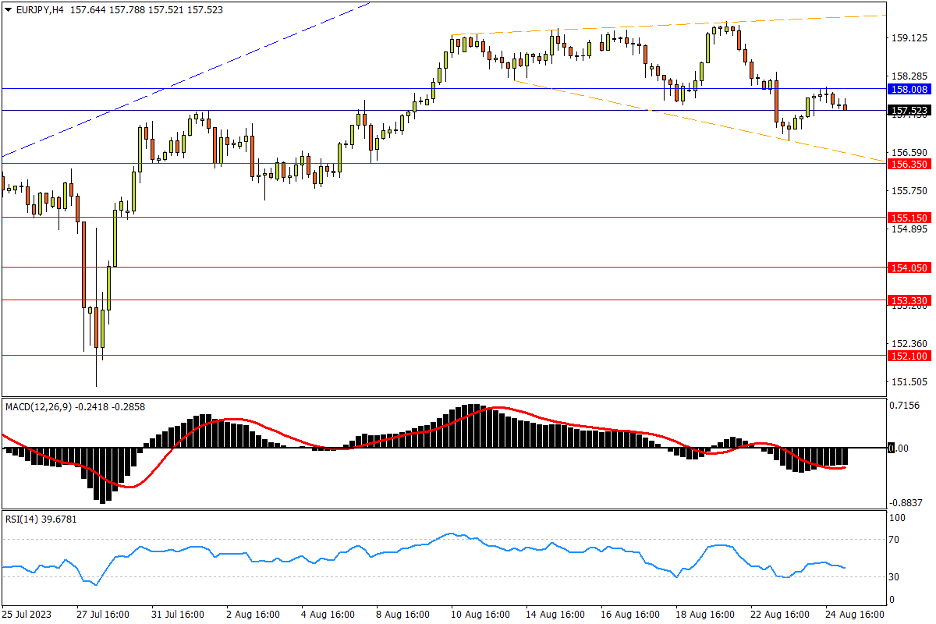
Task: Click the 153.330 support level label
Action: click(x=909, y=300)
